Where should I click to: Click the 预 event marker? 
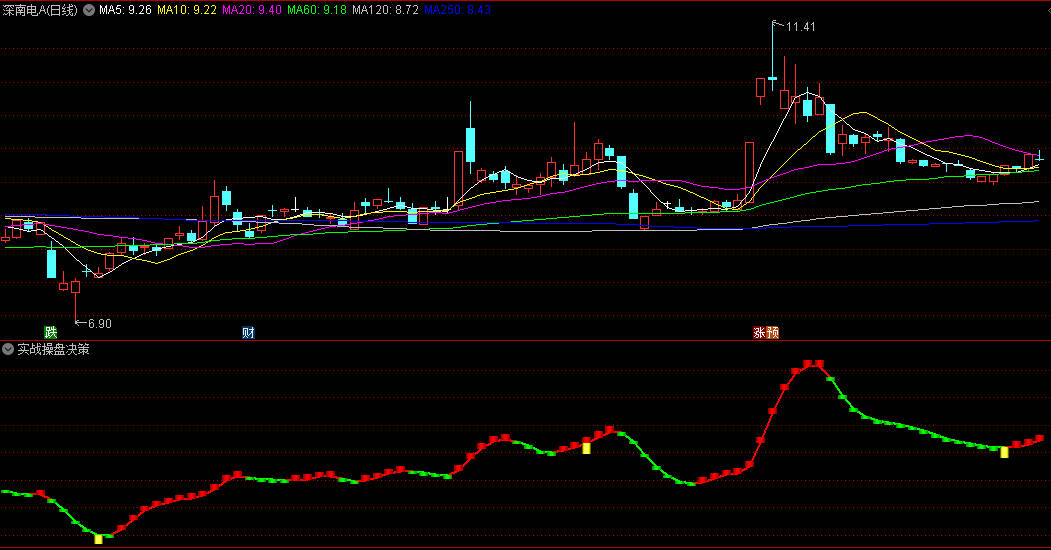click(773, 332)
